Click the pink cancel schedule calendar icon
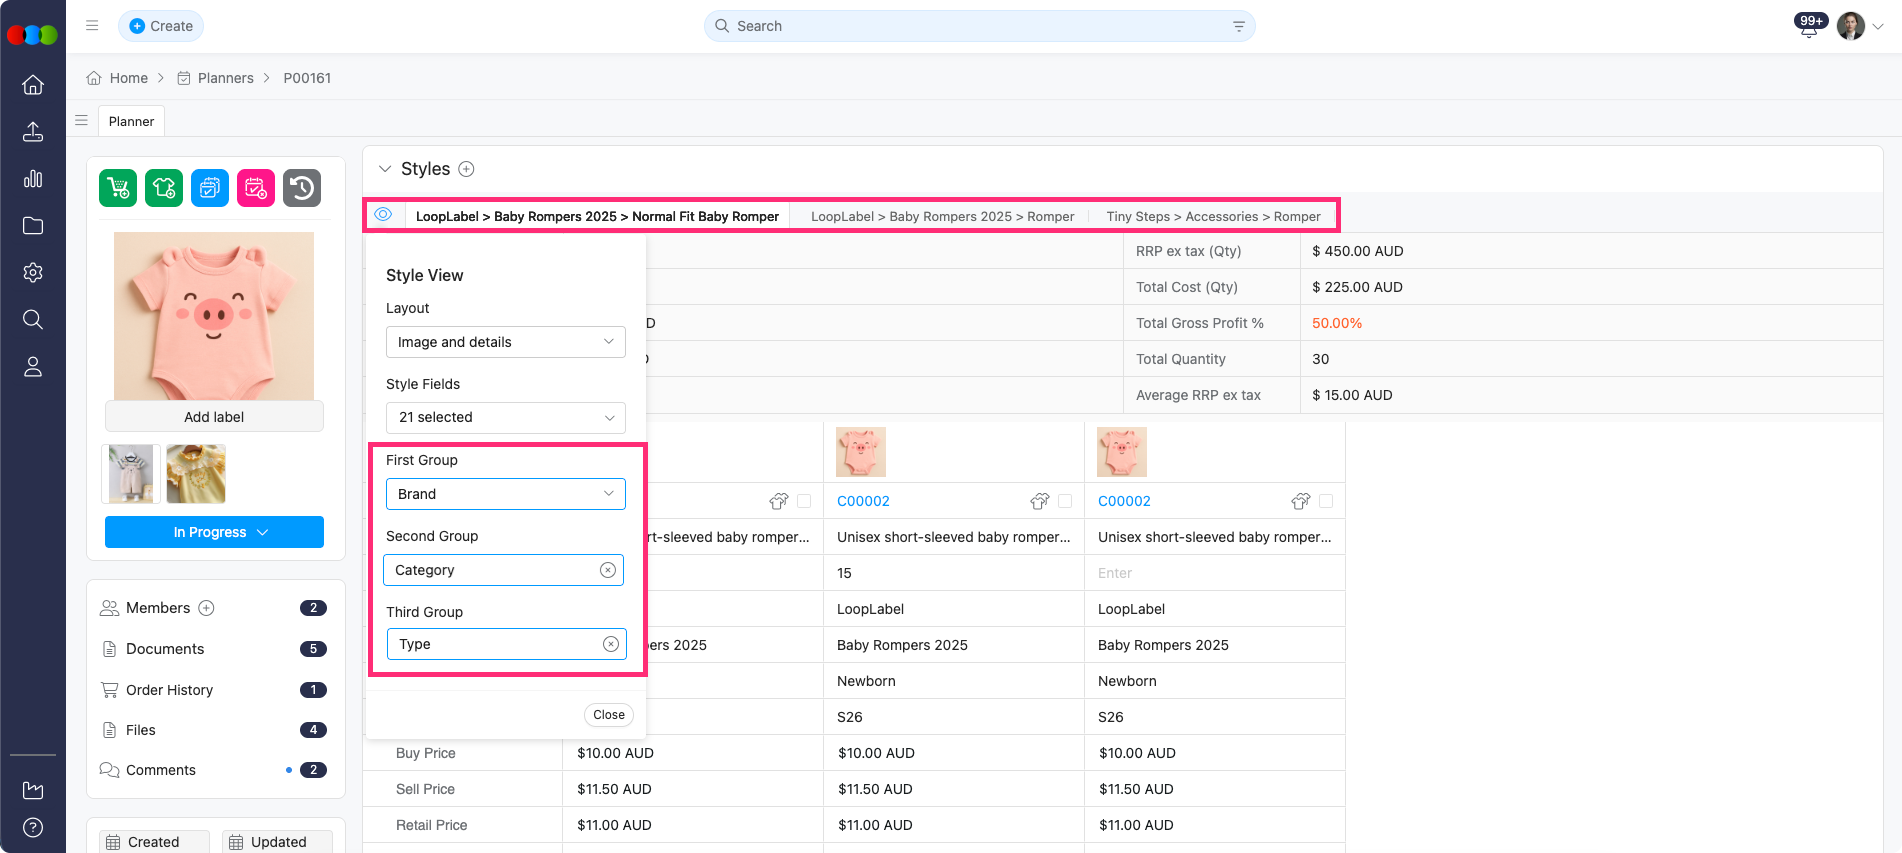Image resolution: width=1902 pixels, height=853 pixels. point(256,188)
